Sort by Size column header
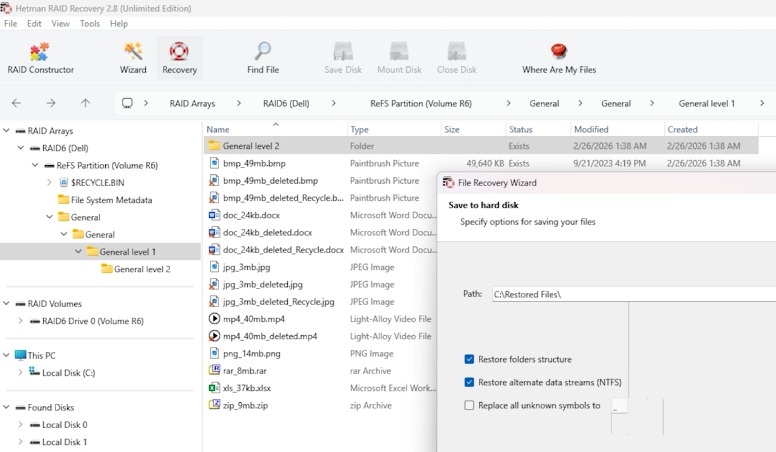This screenshot has width=776, height=452. pos(473,129)
